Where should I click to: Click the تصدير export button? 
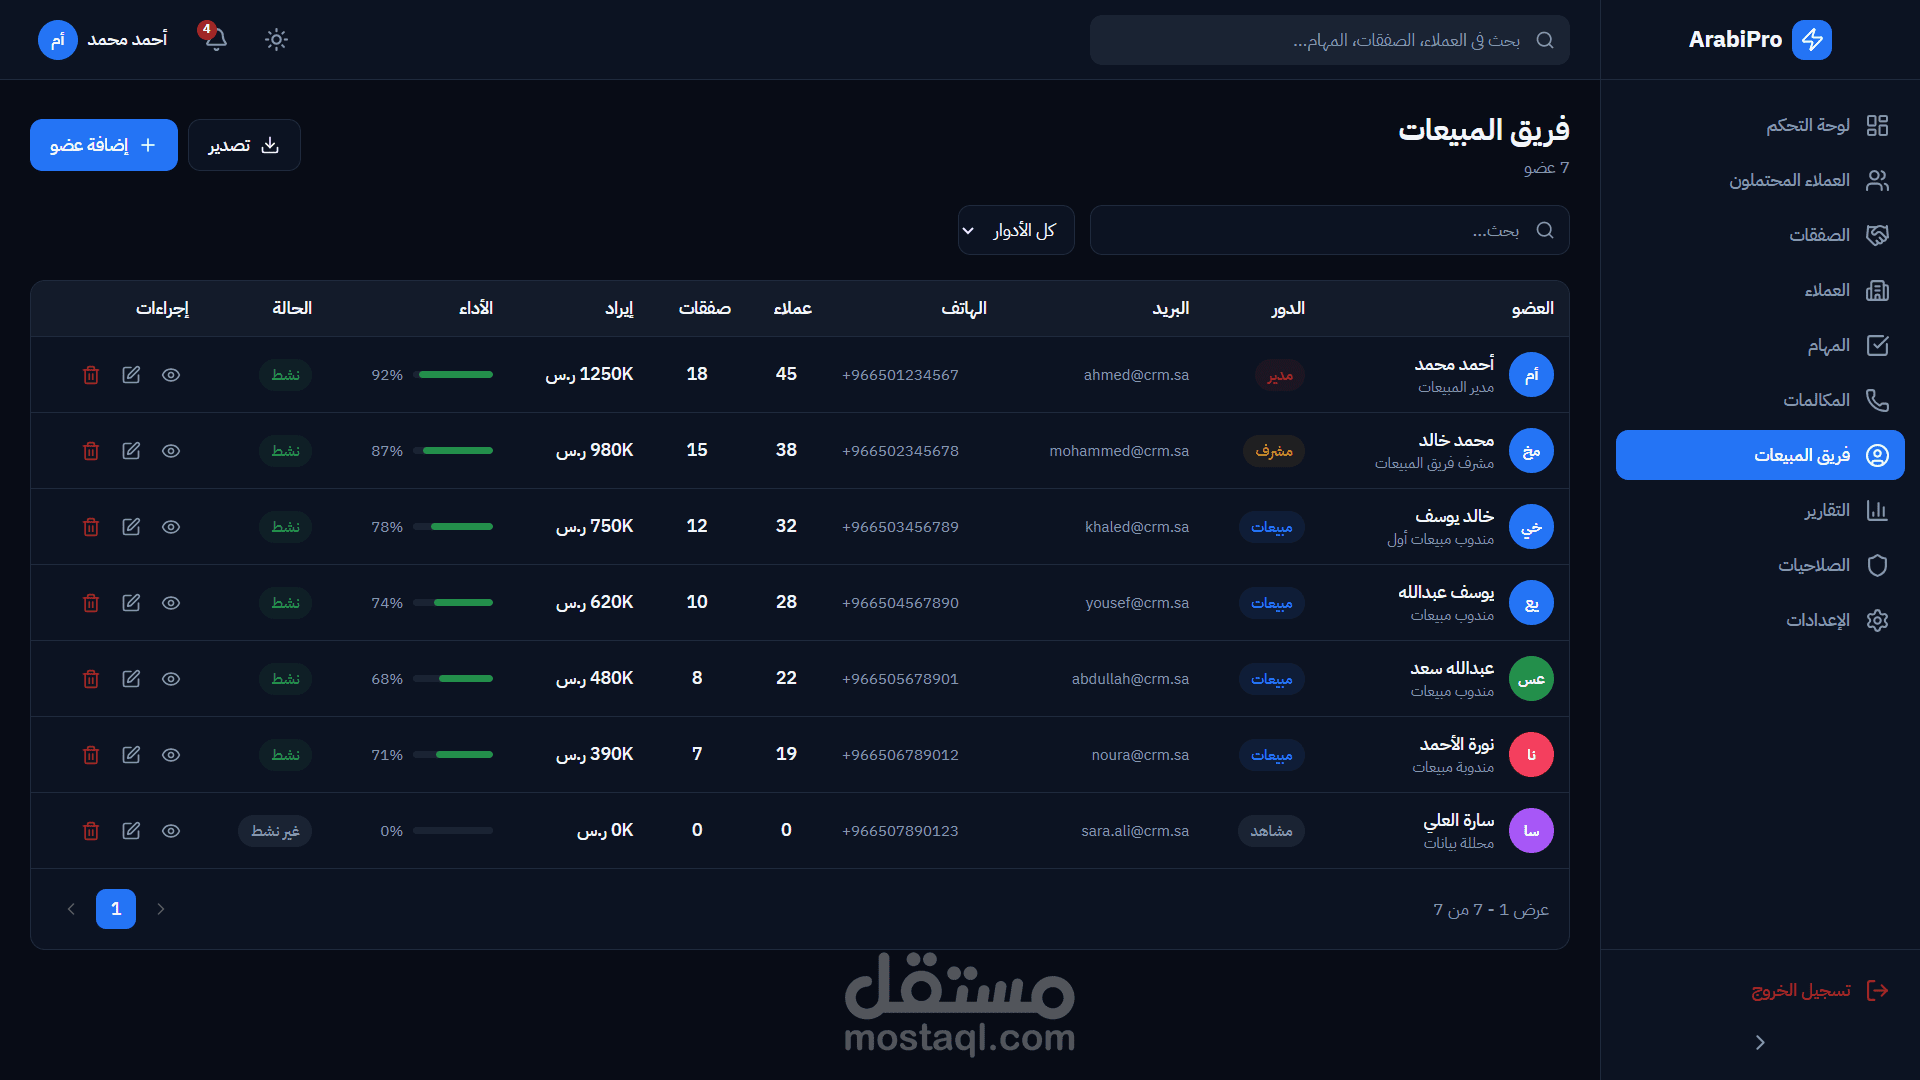tap(244, 145)
